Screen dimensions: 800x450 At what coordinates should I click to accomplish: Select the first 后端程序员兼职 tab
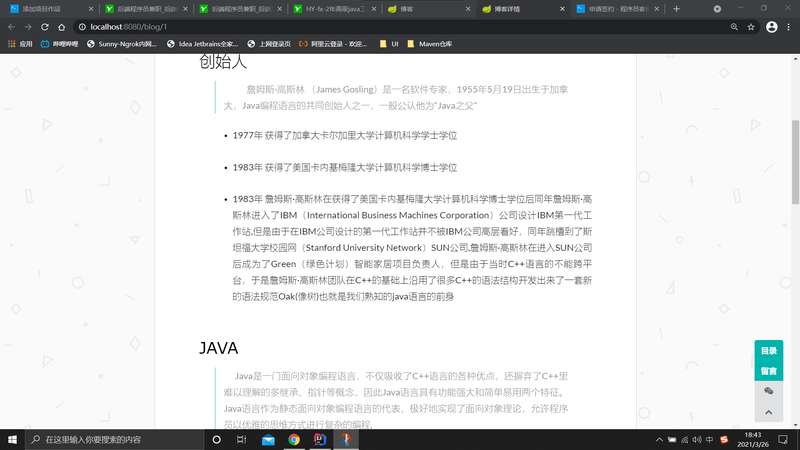147,9
